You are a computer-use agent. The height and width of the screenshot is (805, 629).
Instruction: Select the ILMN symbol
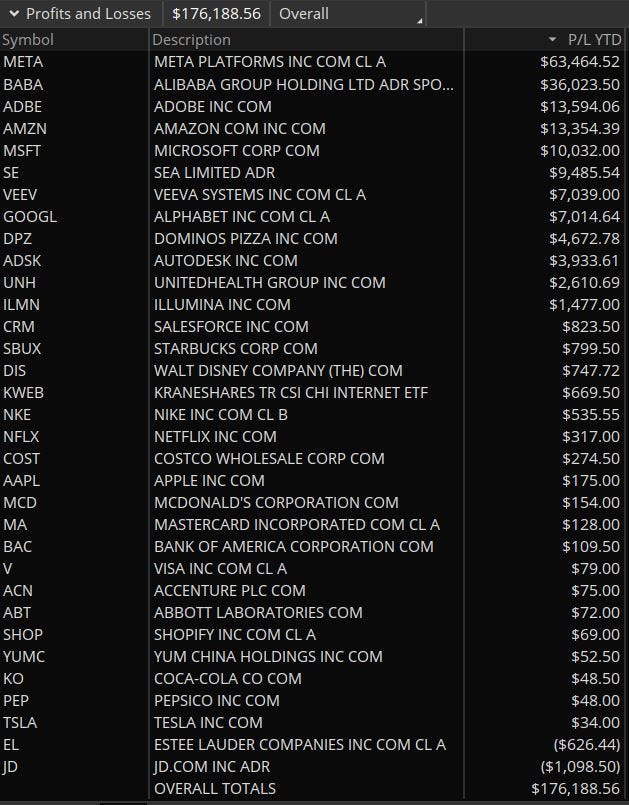pos(21,305)
